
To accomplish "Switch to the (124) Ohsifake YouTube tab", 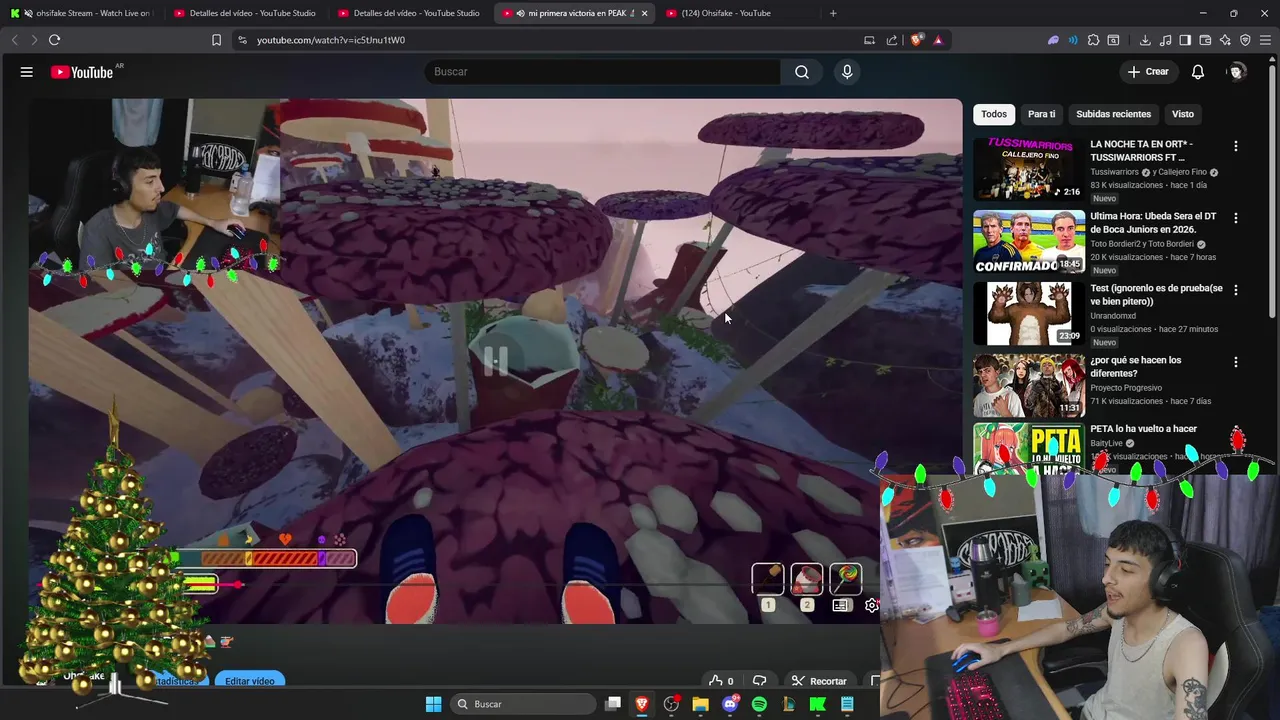I will tap(735, 13).
